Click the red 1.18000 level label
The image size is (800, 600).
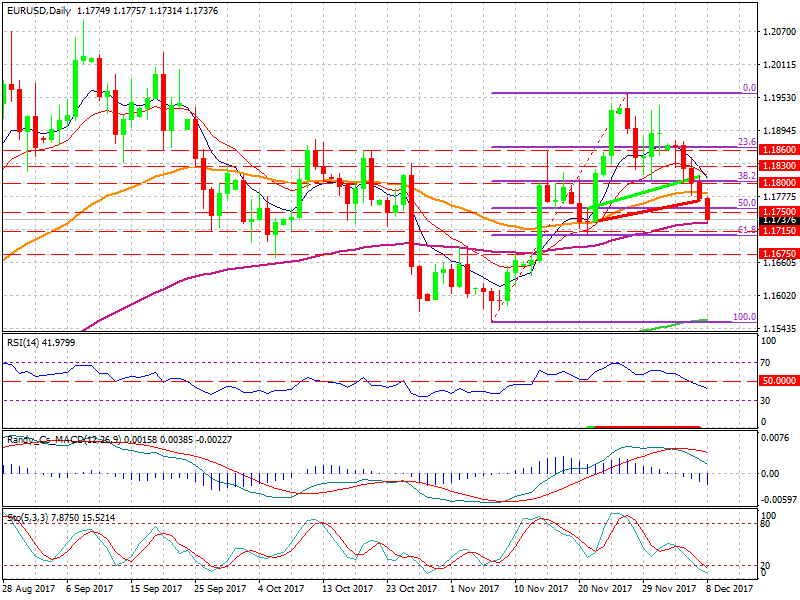pyautogui.click(x=779, y=182)
